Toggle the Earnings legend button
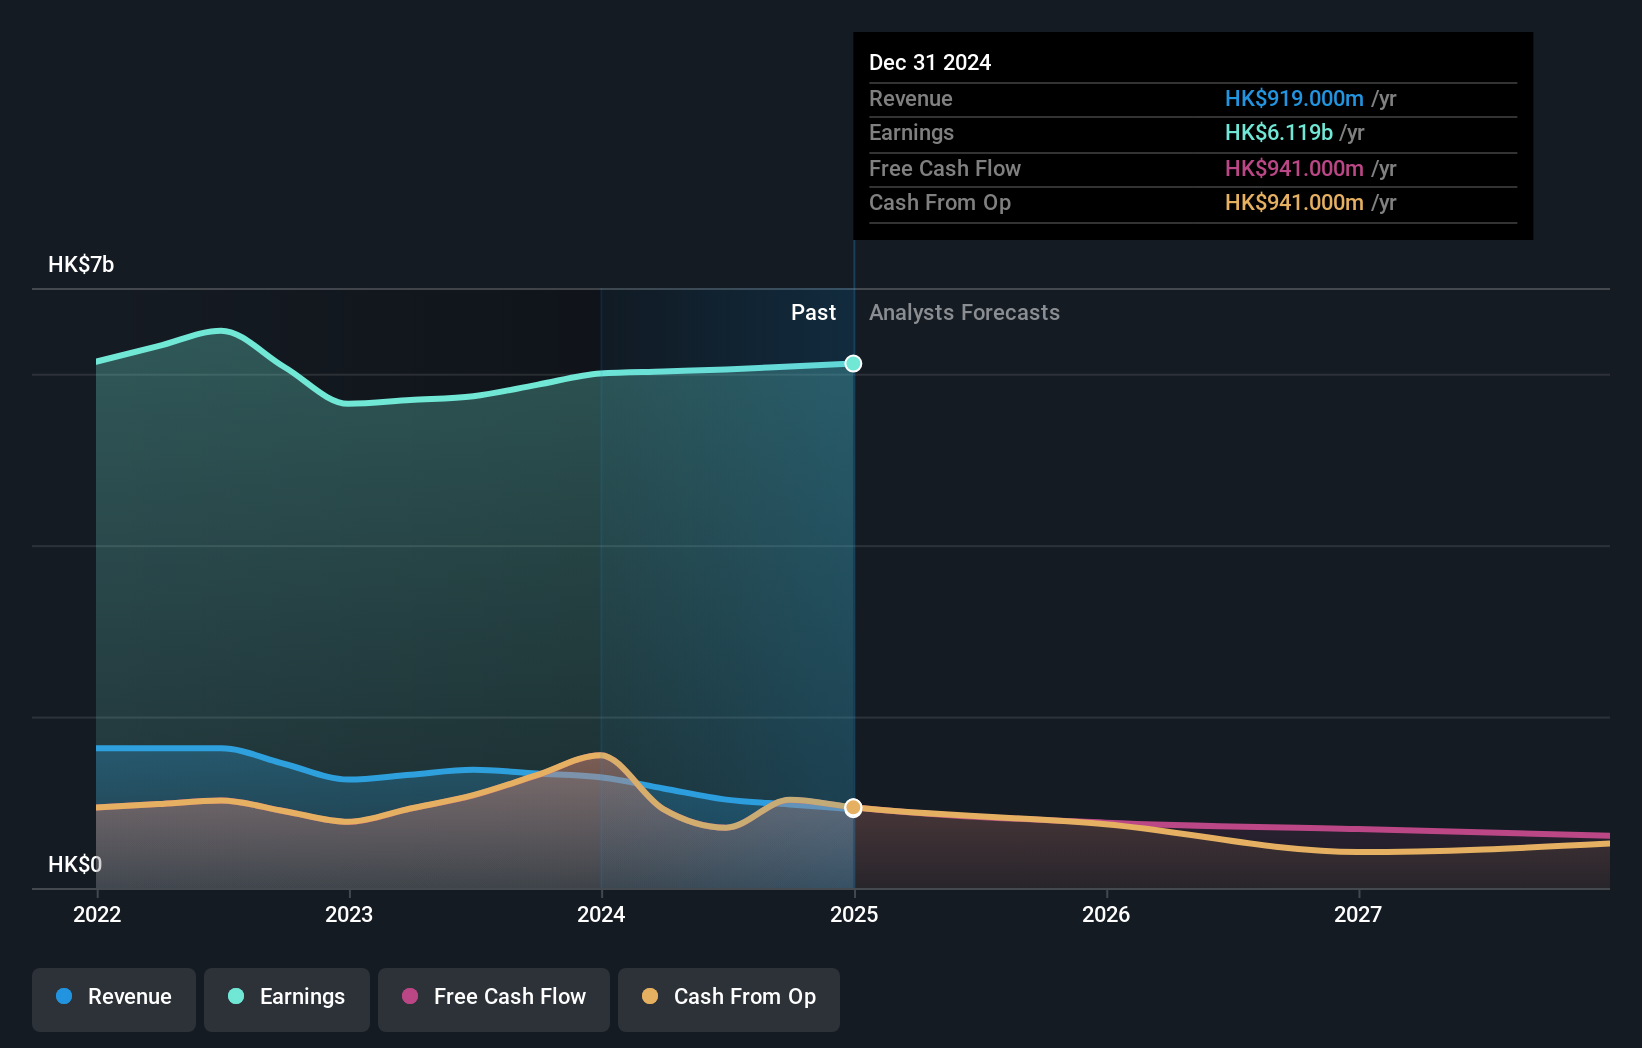The width and height of the screenshot is (1642, 1048). pyautogui.click(x=287, y=999)
